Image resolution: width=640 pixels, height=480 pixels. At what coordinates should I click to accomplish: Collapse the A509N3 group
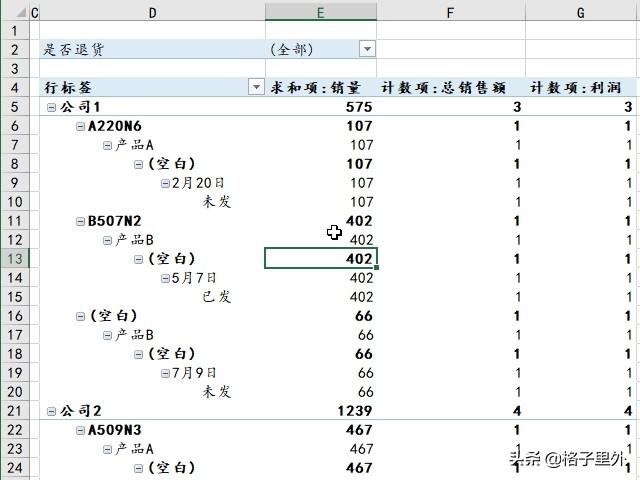click(80, 430)
